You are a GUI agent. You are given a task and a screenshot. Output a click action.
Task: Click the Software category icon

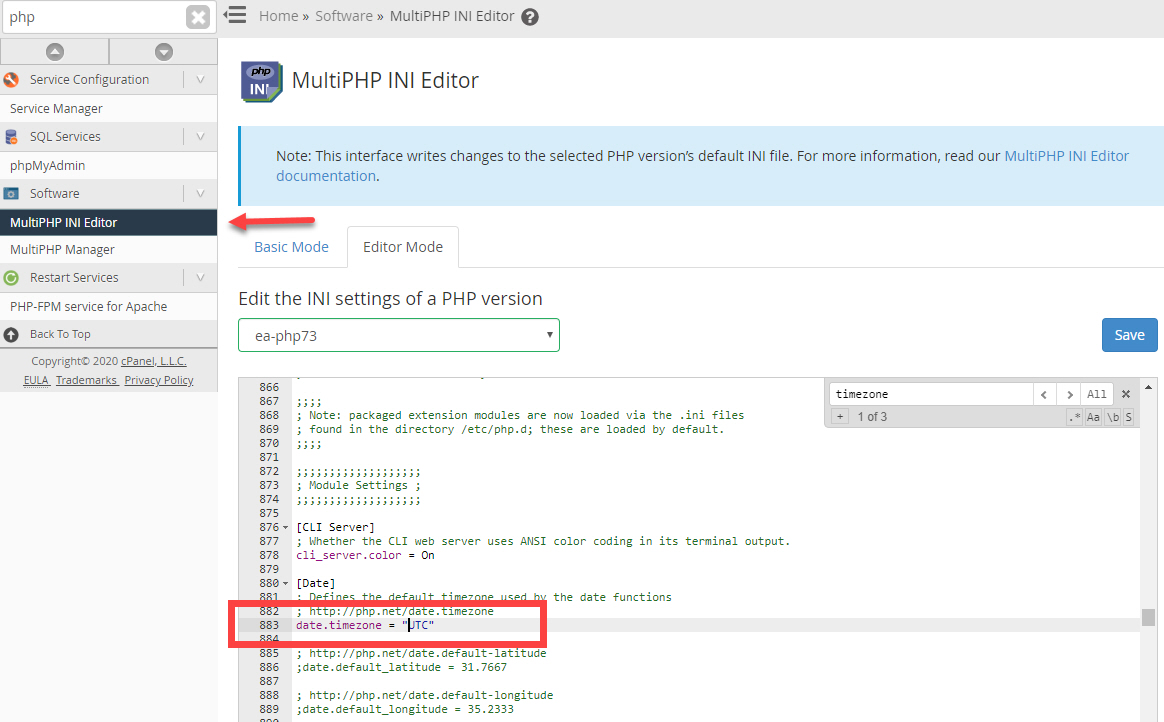11,194
